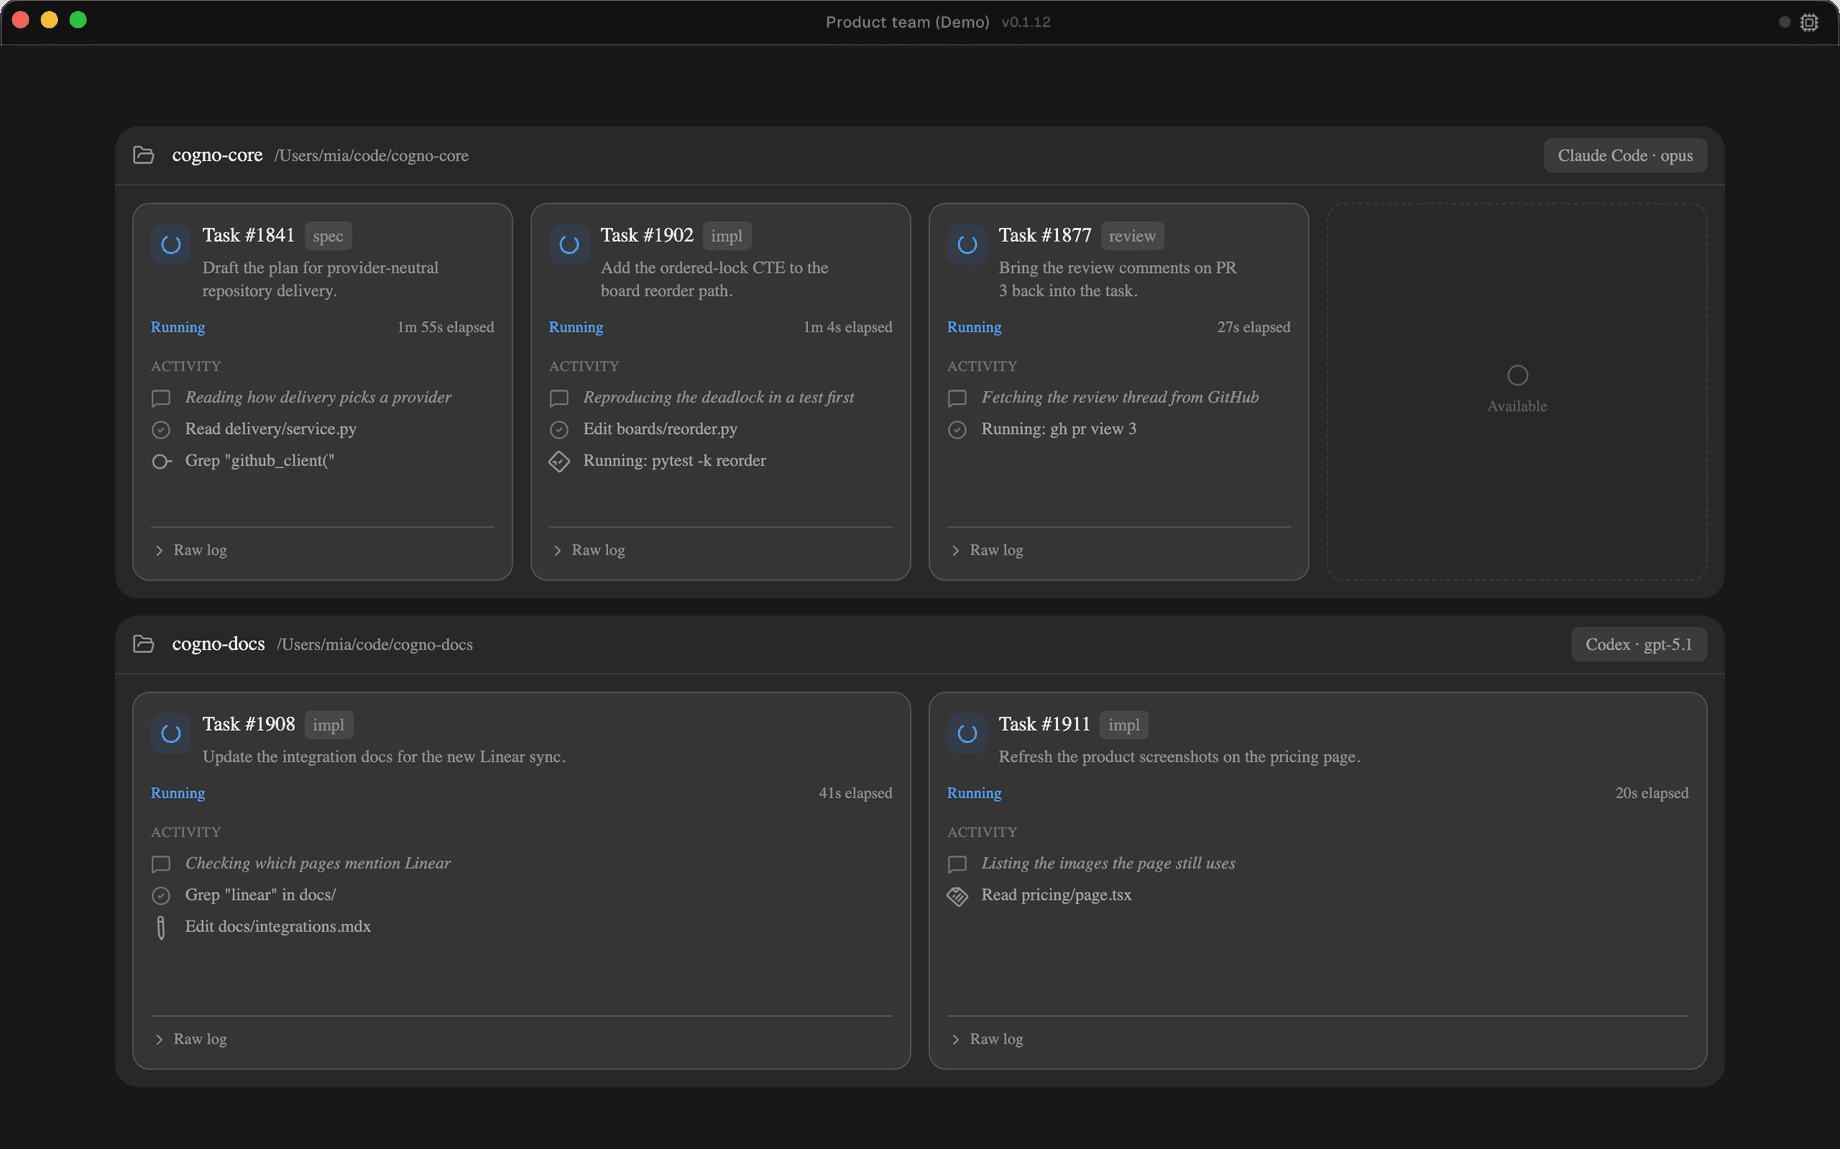Click the circle icon in the Available slot

tap(1517, 375)
